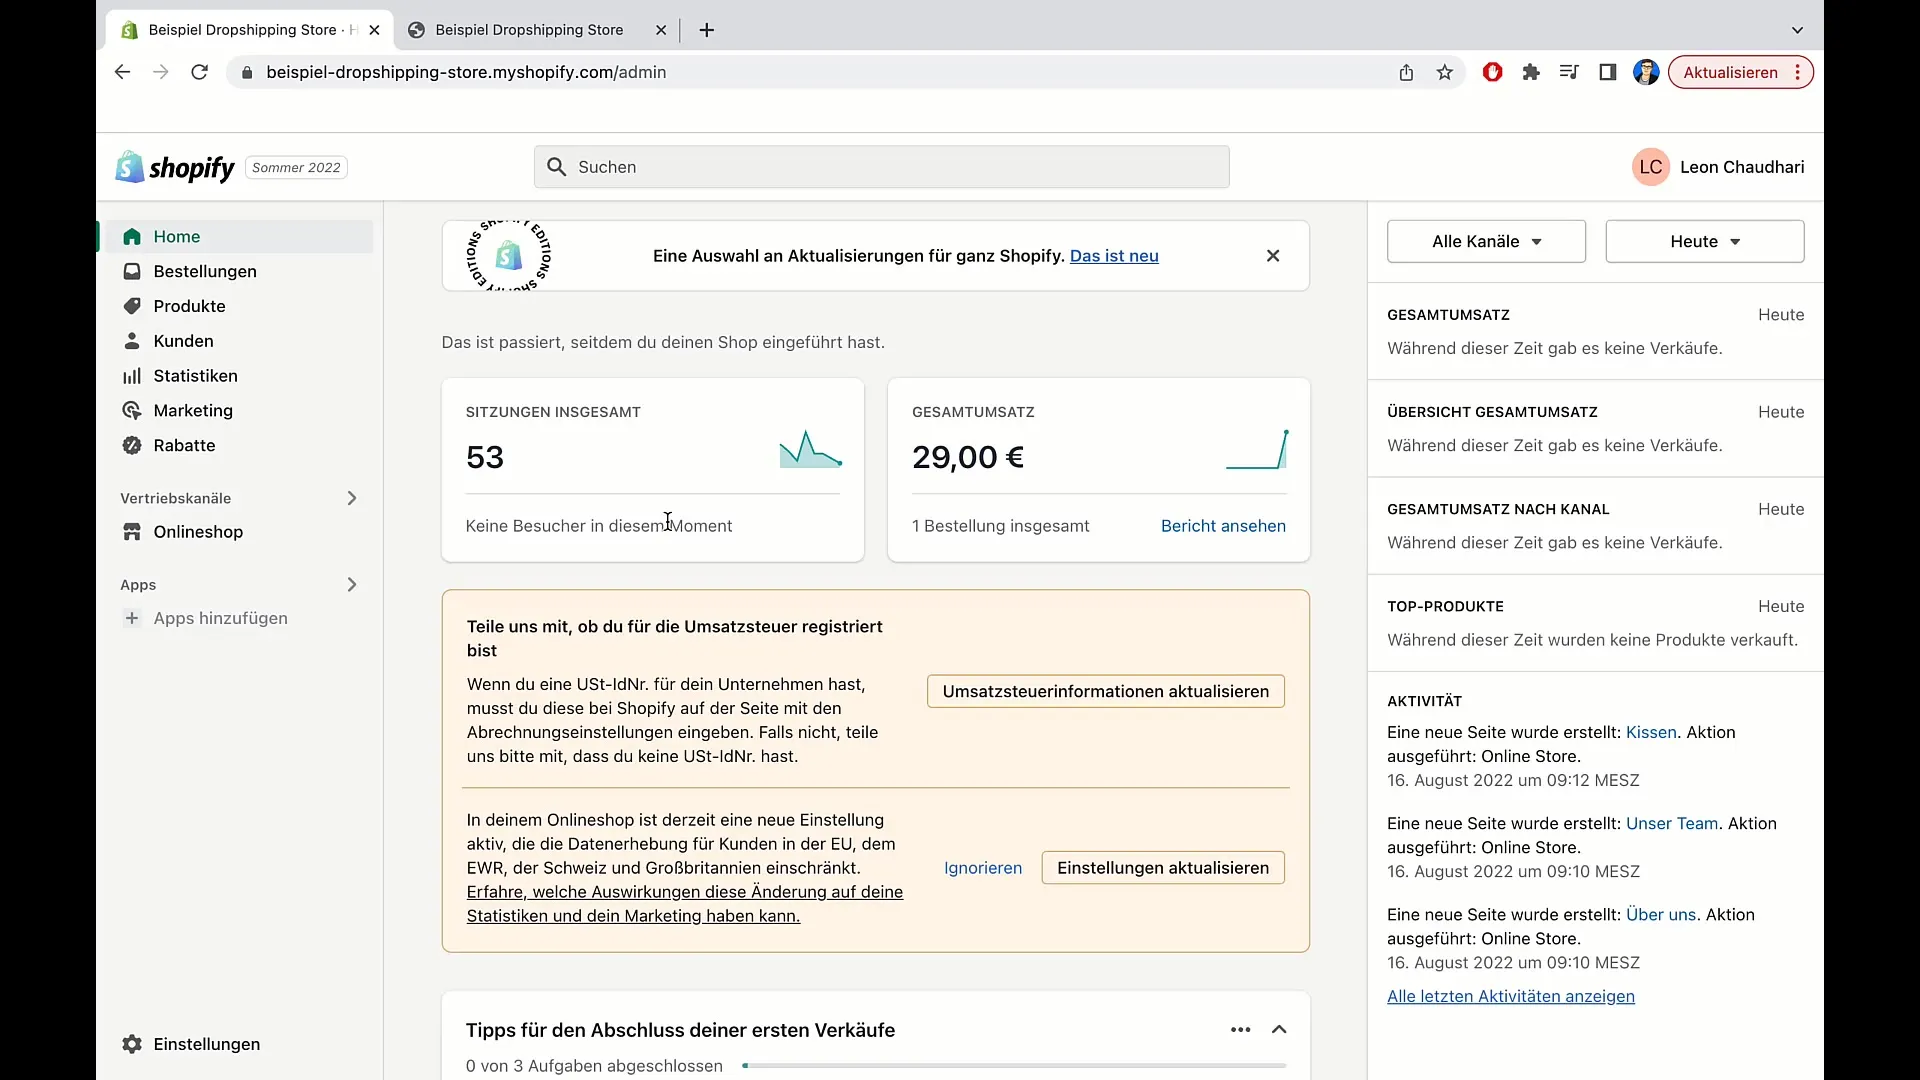This screenshot has height=1080, width=1920.
Task: Open Bestellungen (Orders) section
Action: (204, 272)
